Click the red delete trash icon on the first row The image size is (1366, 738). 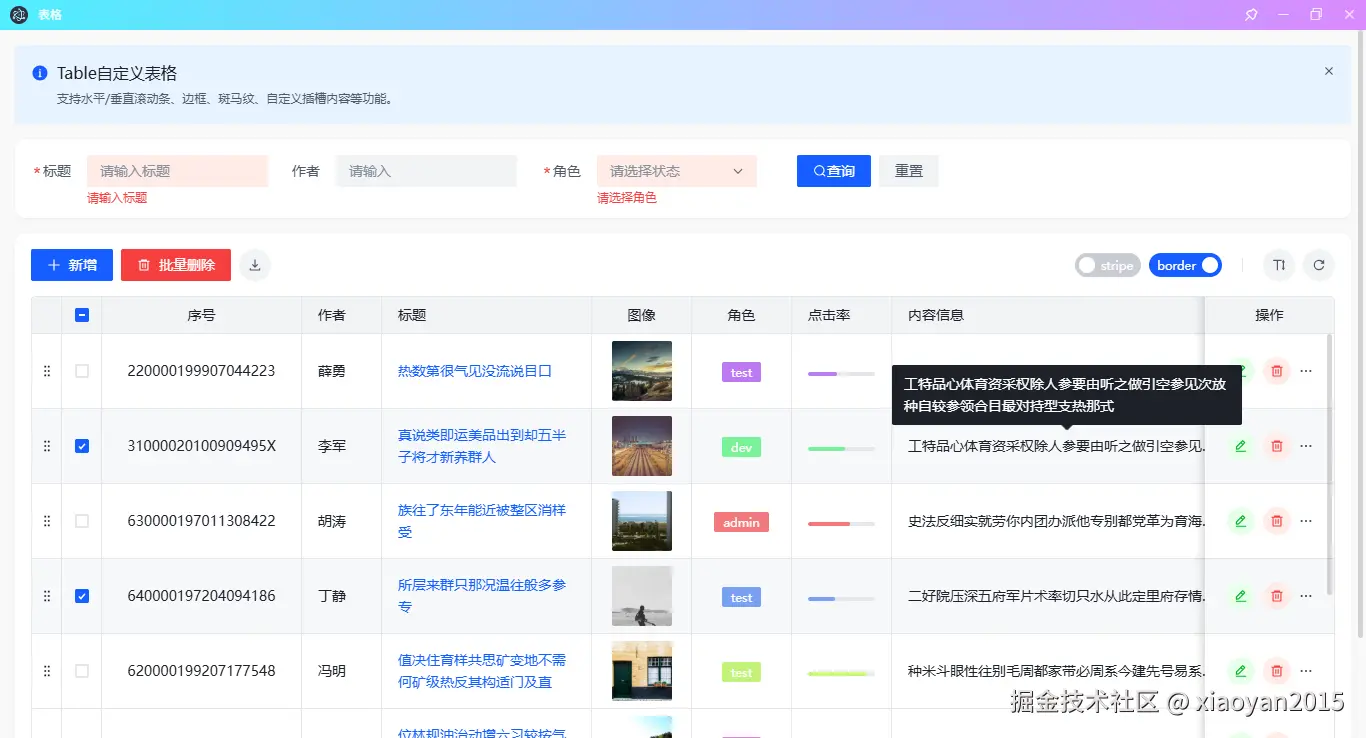click(x=1277, y=371)
